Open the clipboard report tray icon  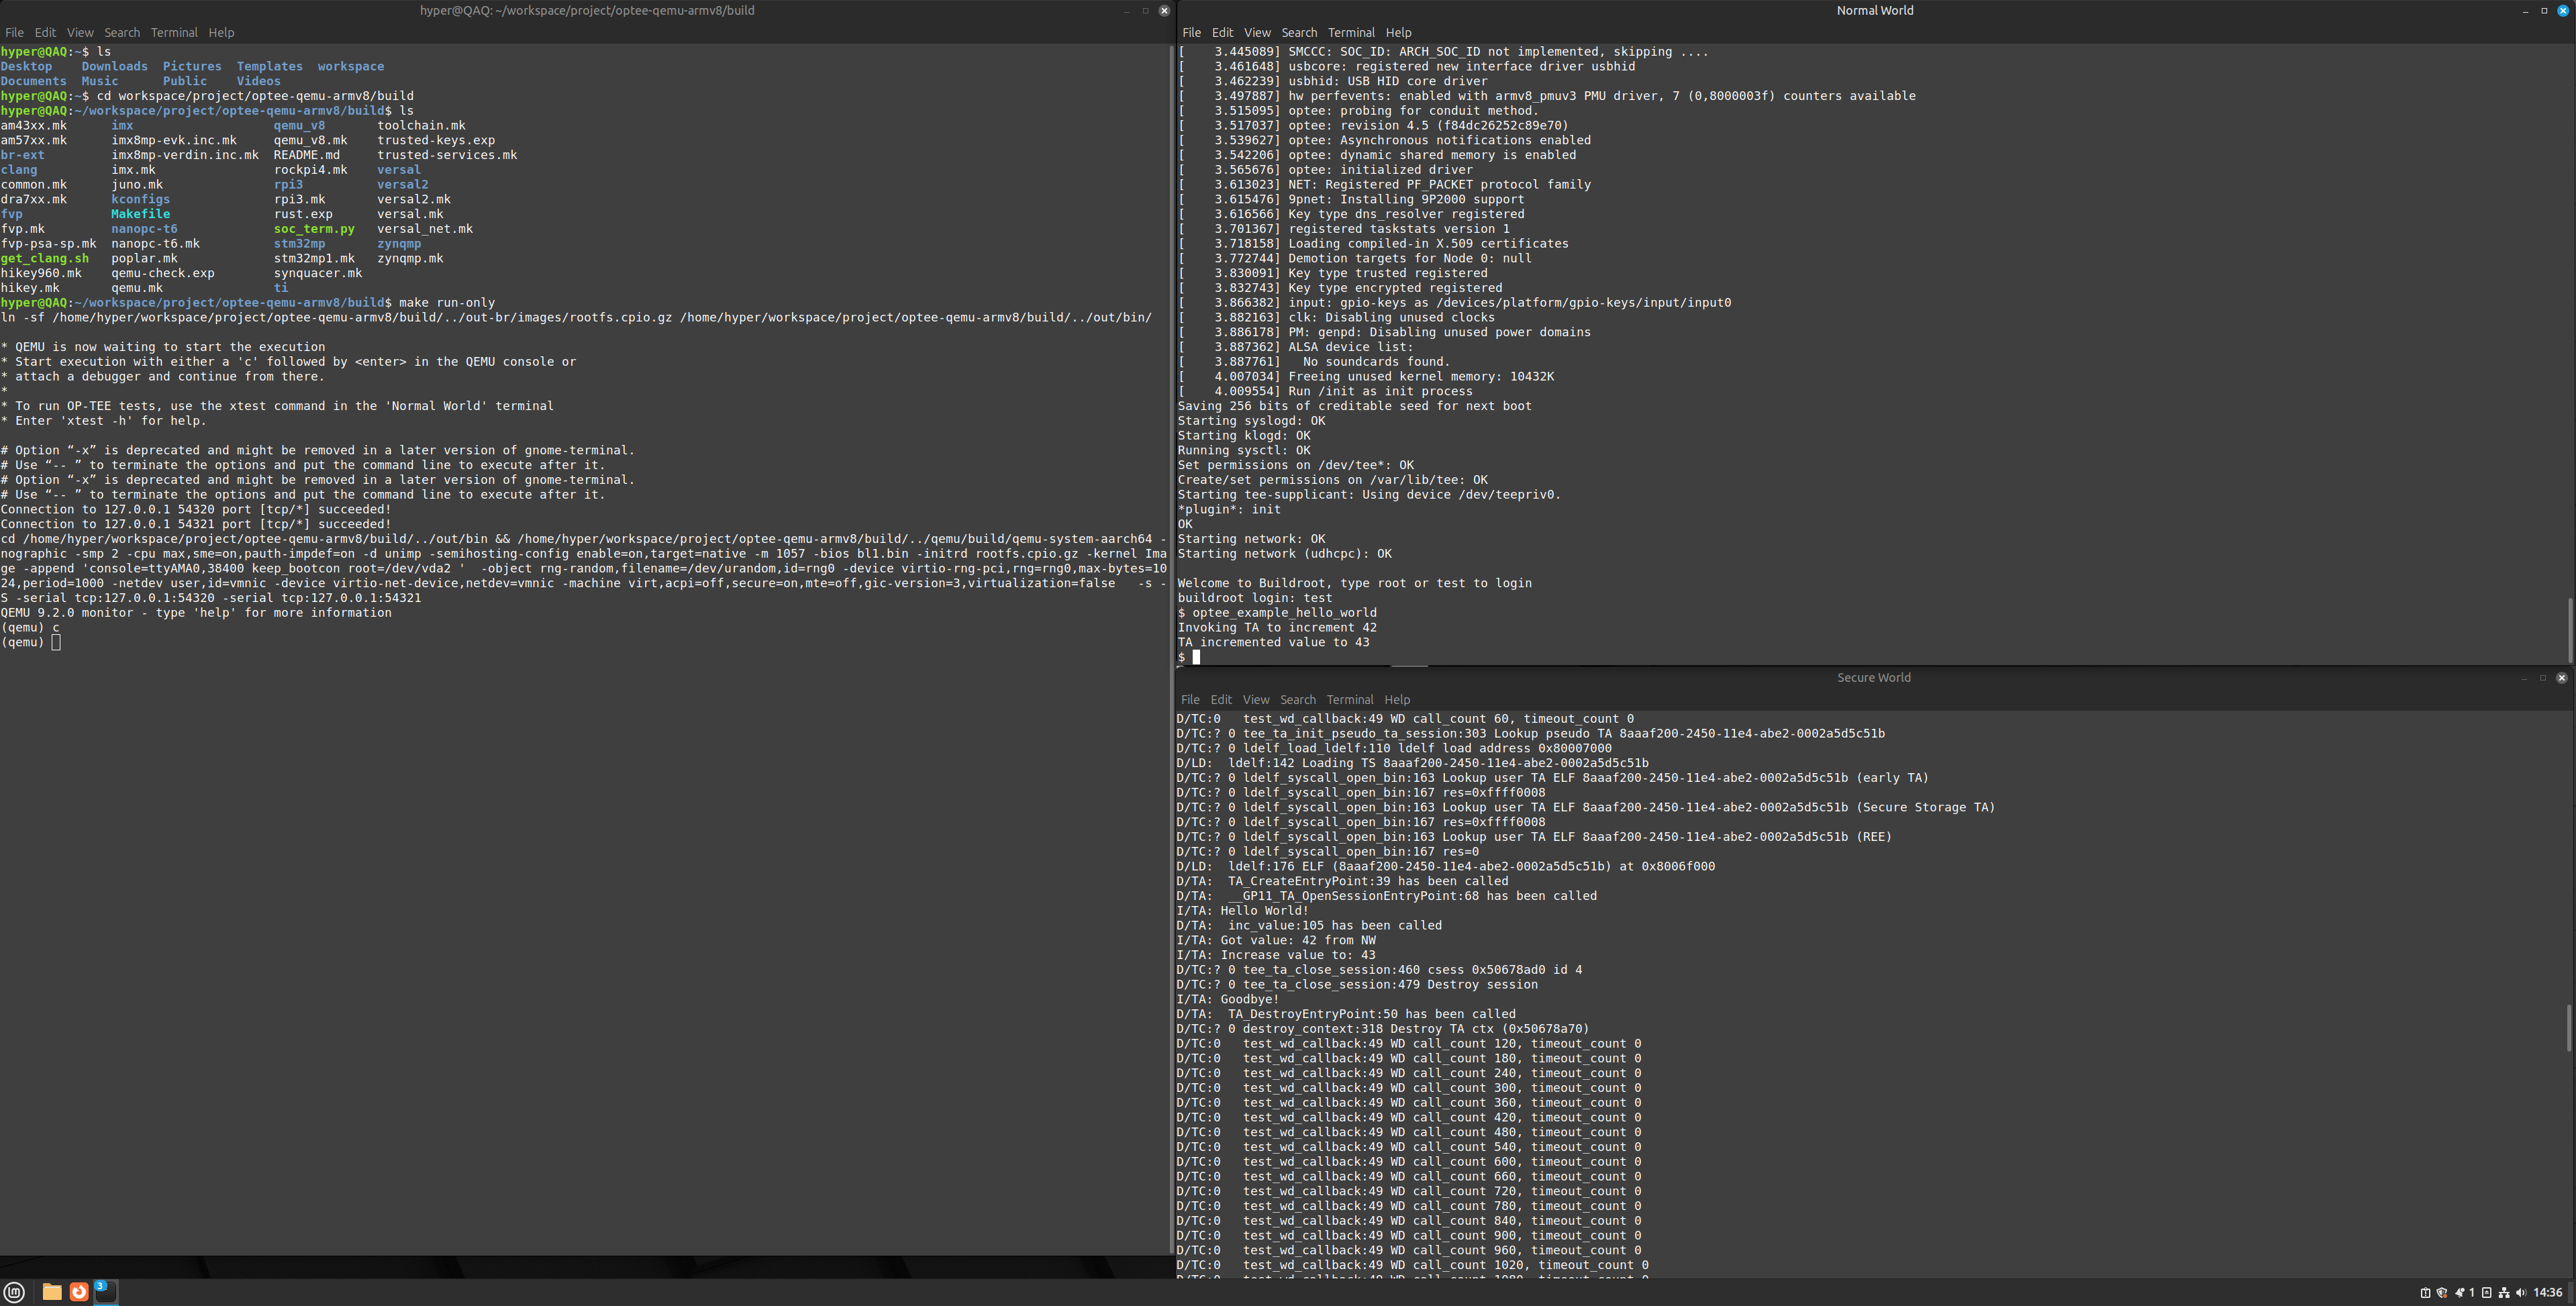2426,1293
